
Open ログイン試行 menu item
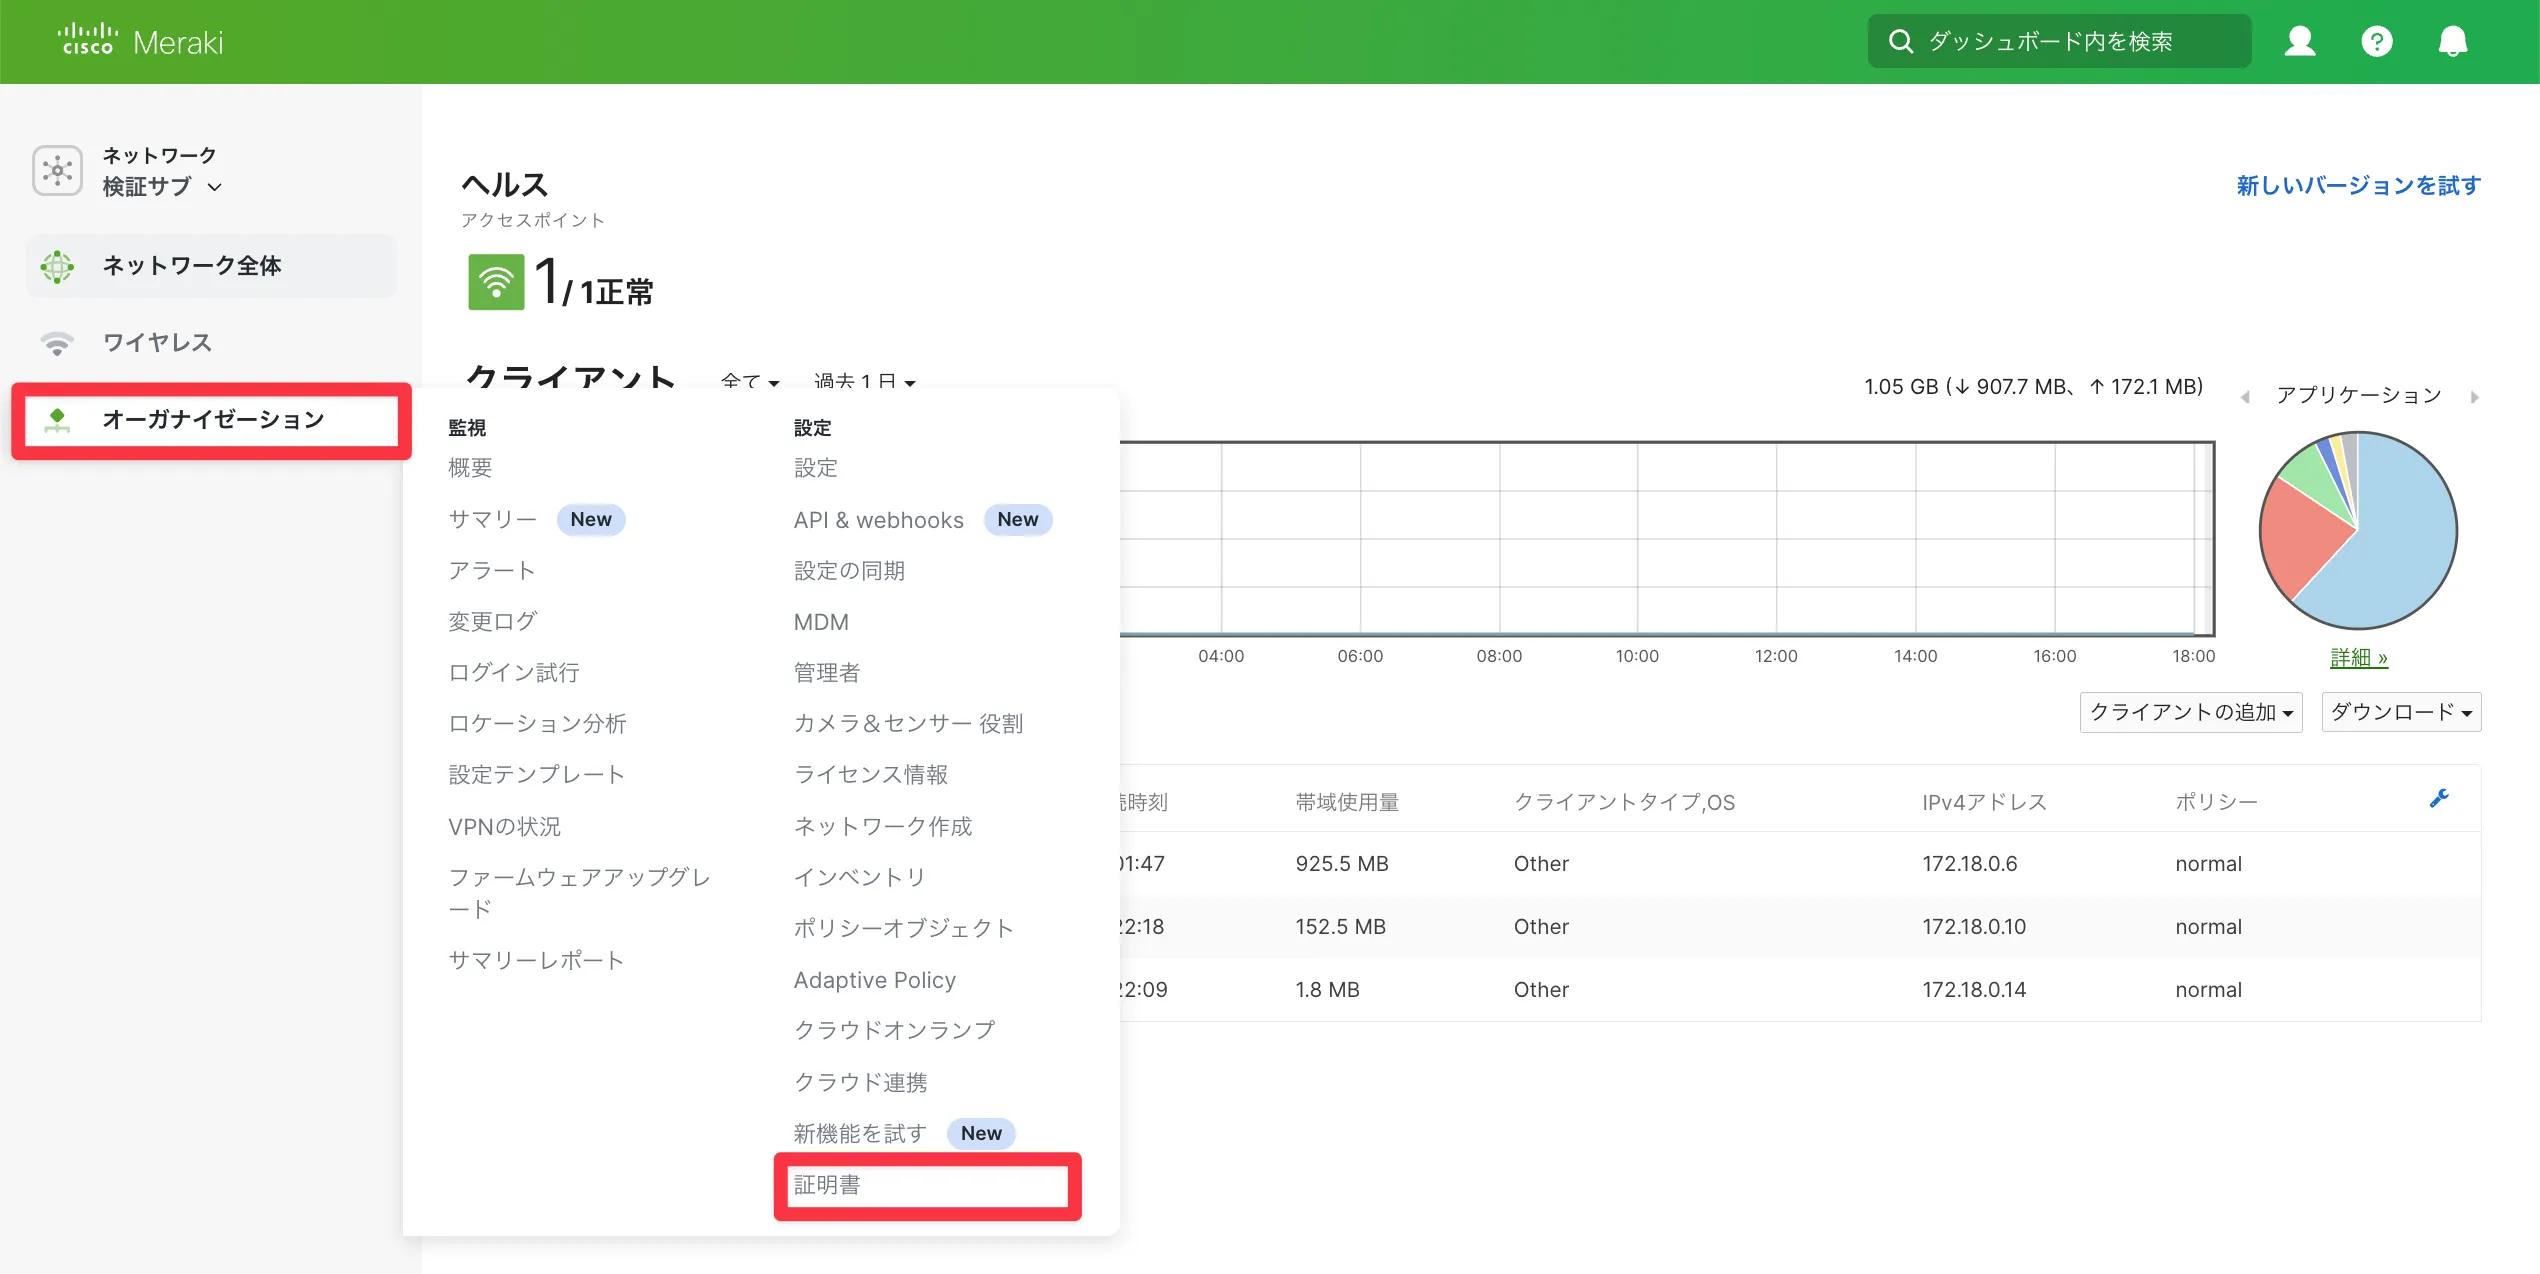click(514, 672)
